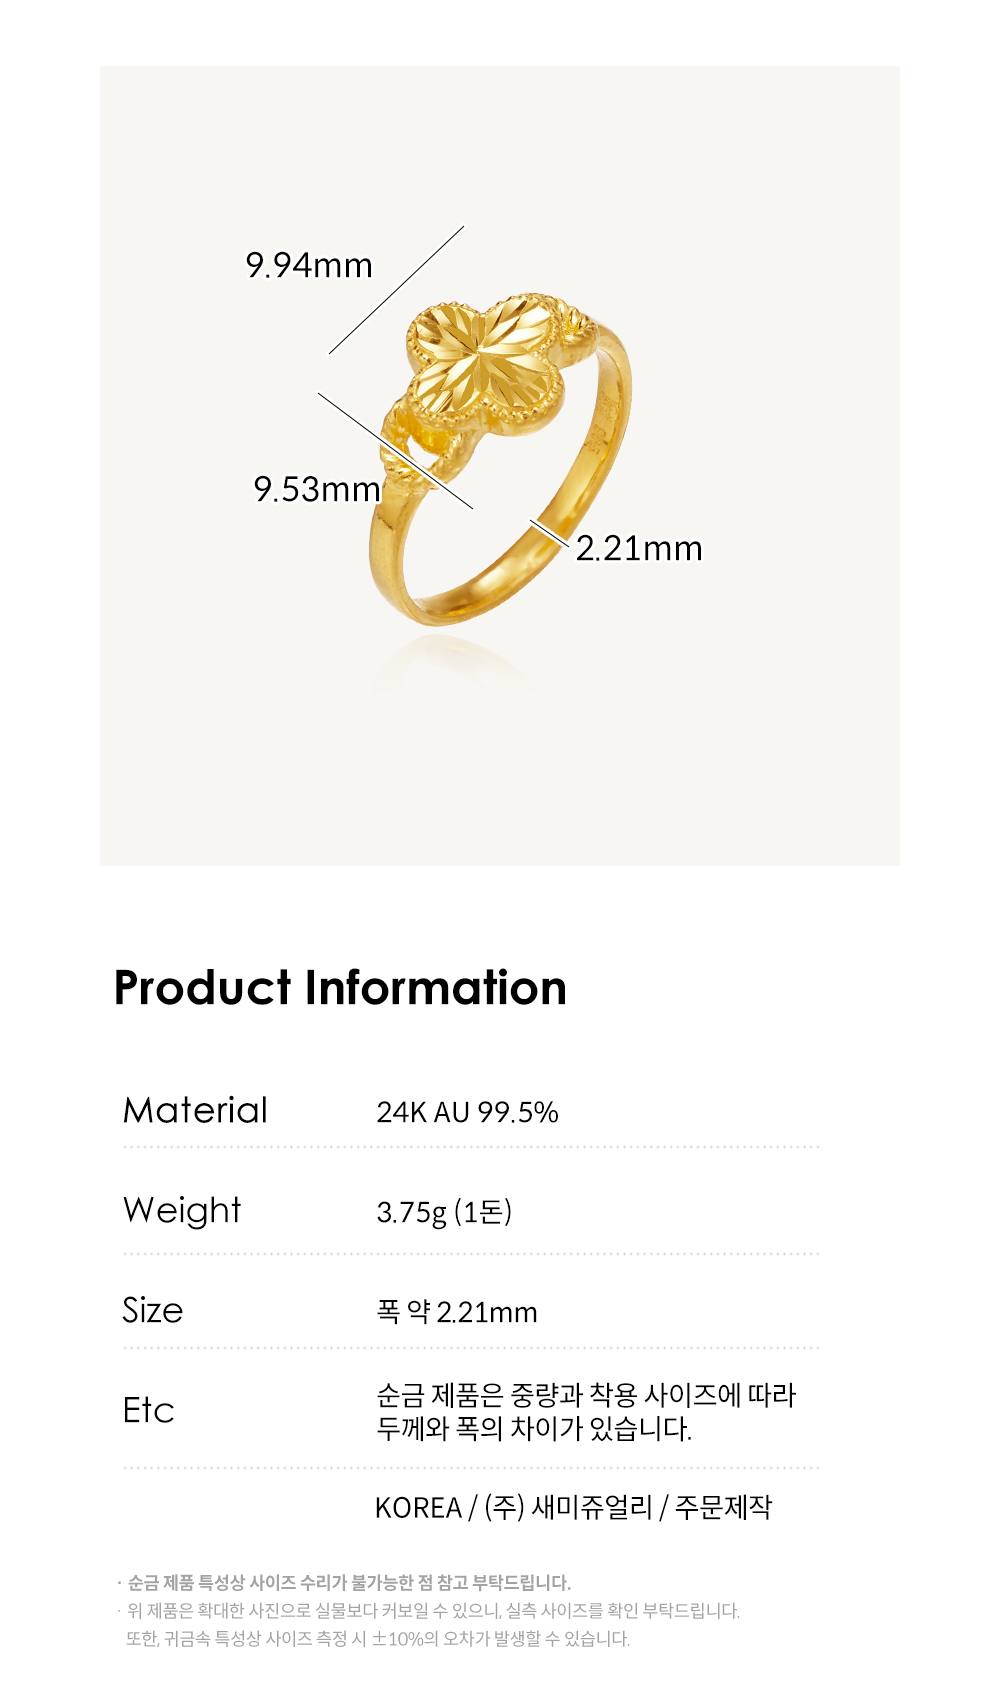Click the 두께와 폭의 차이가 있습니다 line

tap(534, 1429)
